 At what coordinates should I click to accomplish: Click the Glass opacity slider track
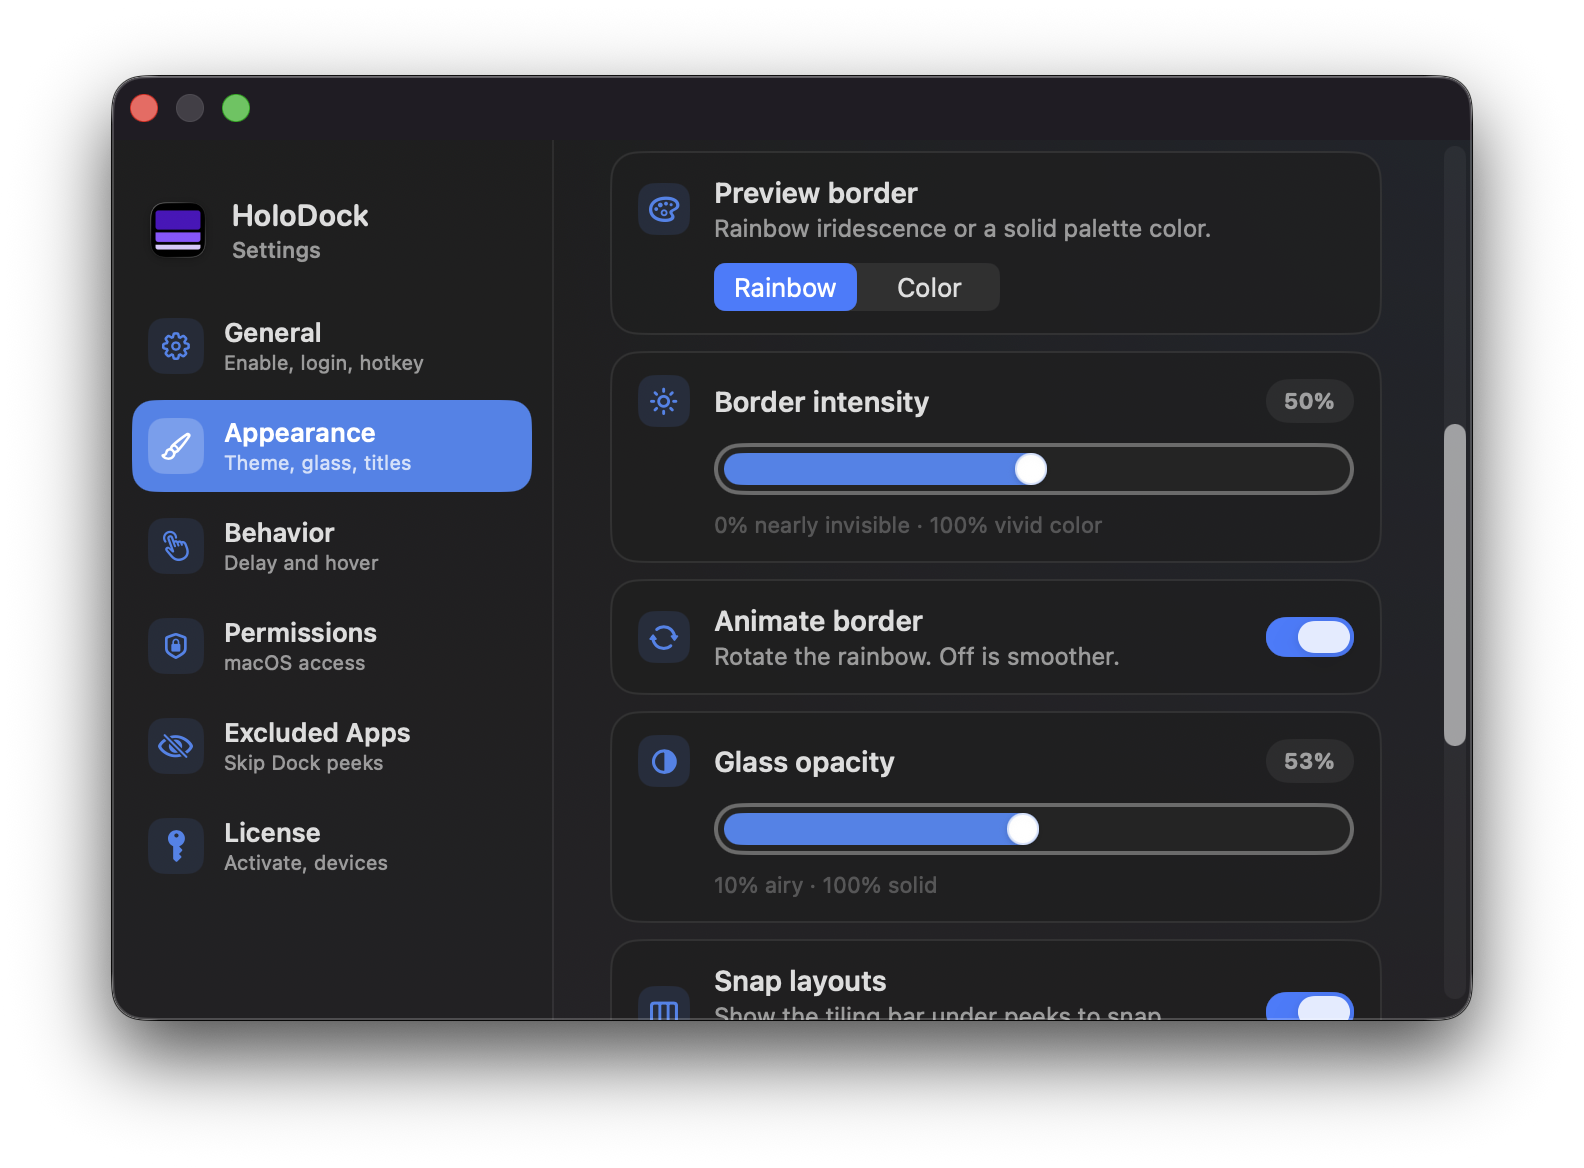(1034, 829)
